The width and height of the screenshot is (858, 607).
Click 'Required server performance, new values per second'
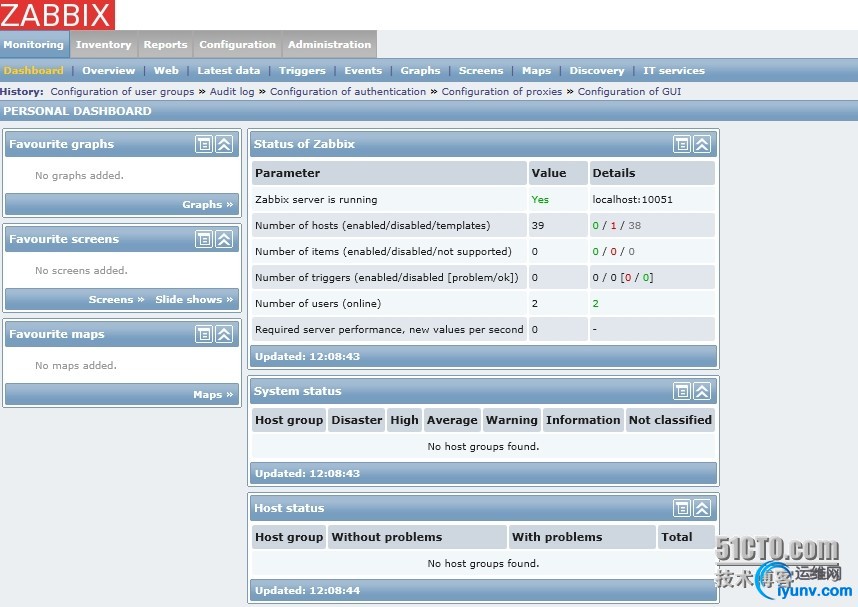389,329
